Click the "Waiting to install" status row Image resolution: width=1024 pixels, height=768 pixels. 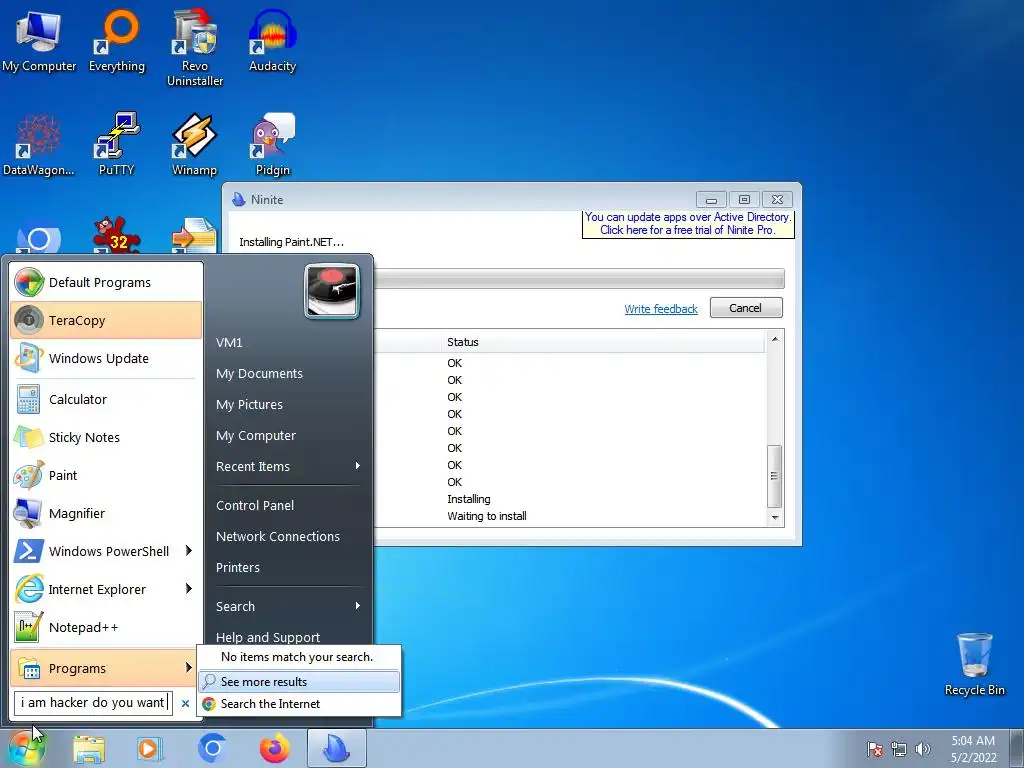click(487, 516)
